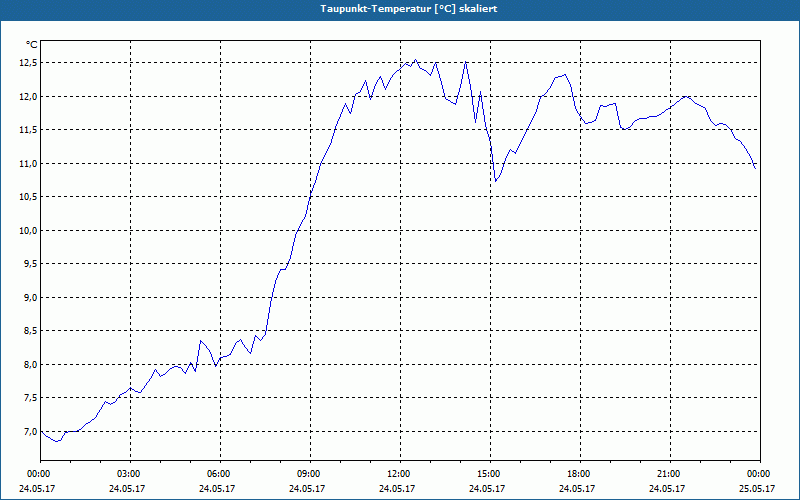Image resolution: width=800 pixels, height=500 pixels.
Task: Select the 12,0 y-axis label
Action: tap(29, 96)
